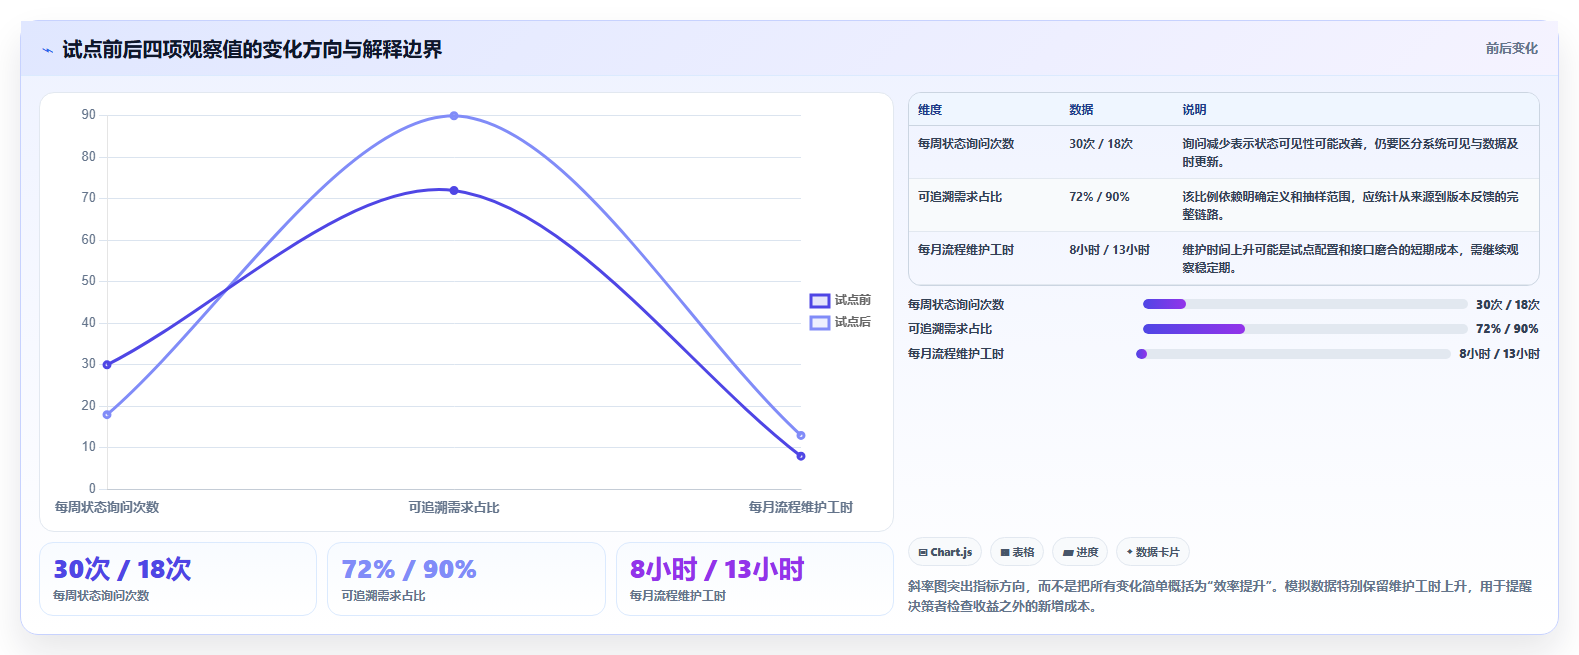Click the 可追溯需求占比 progress bar
The image size is (1579, 655).
1305,329
